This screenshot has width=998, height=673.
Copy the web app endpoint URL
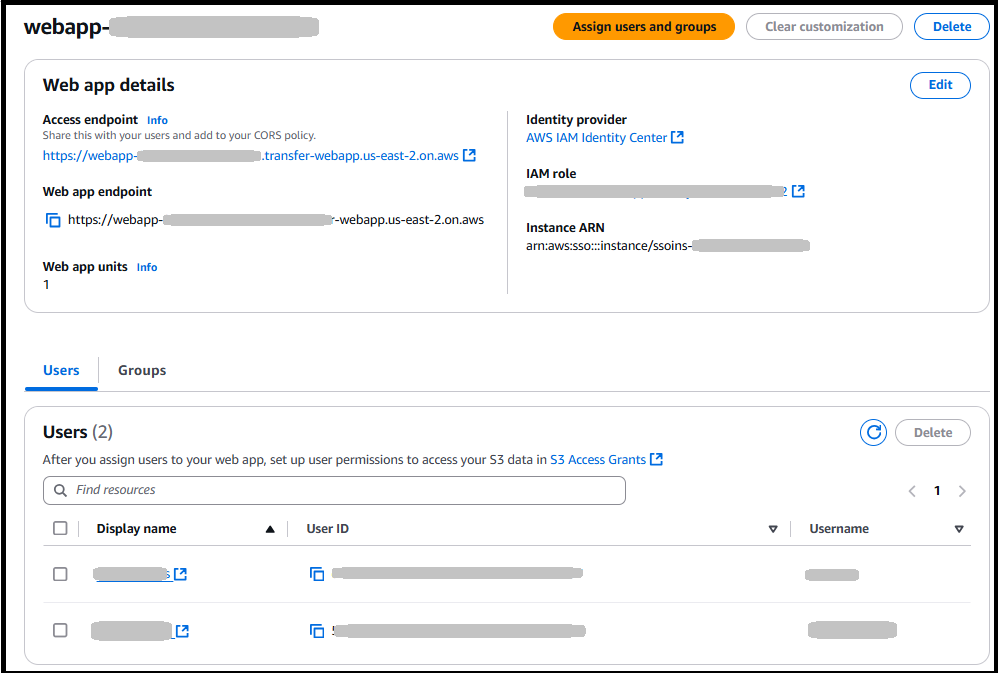[x=53, y=220]
